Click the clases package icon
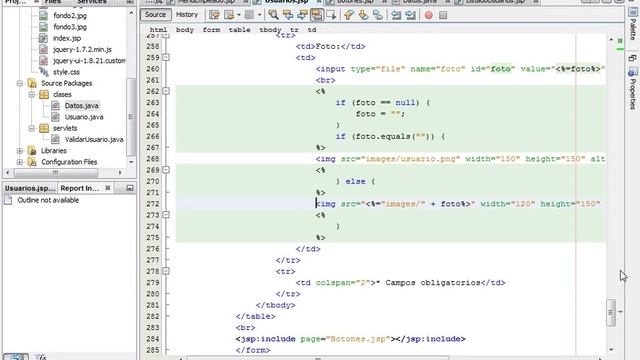This screenshot has height=360, width=640. click(x=44, y=94)
